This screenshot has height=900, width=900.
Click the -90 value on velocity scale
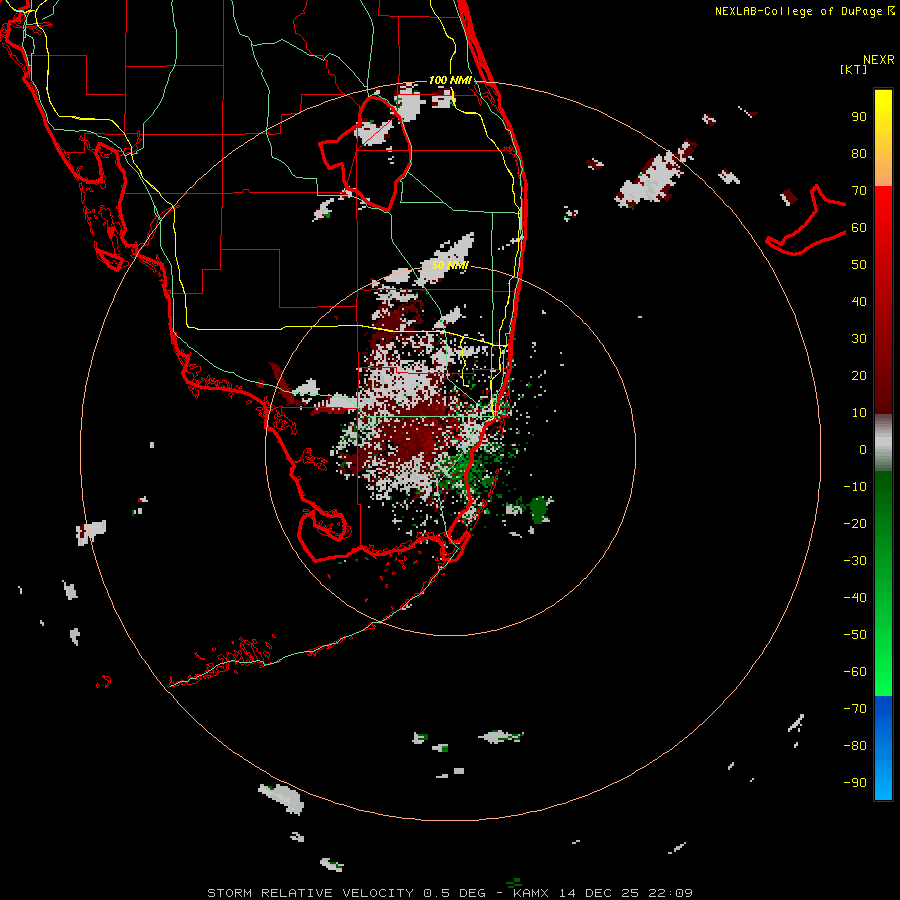point(855,783)
